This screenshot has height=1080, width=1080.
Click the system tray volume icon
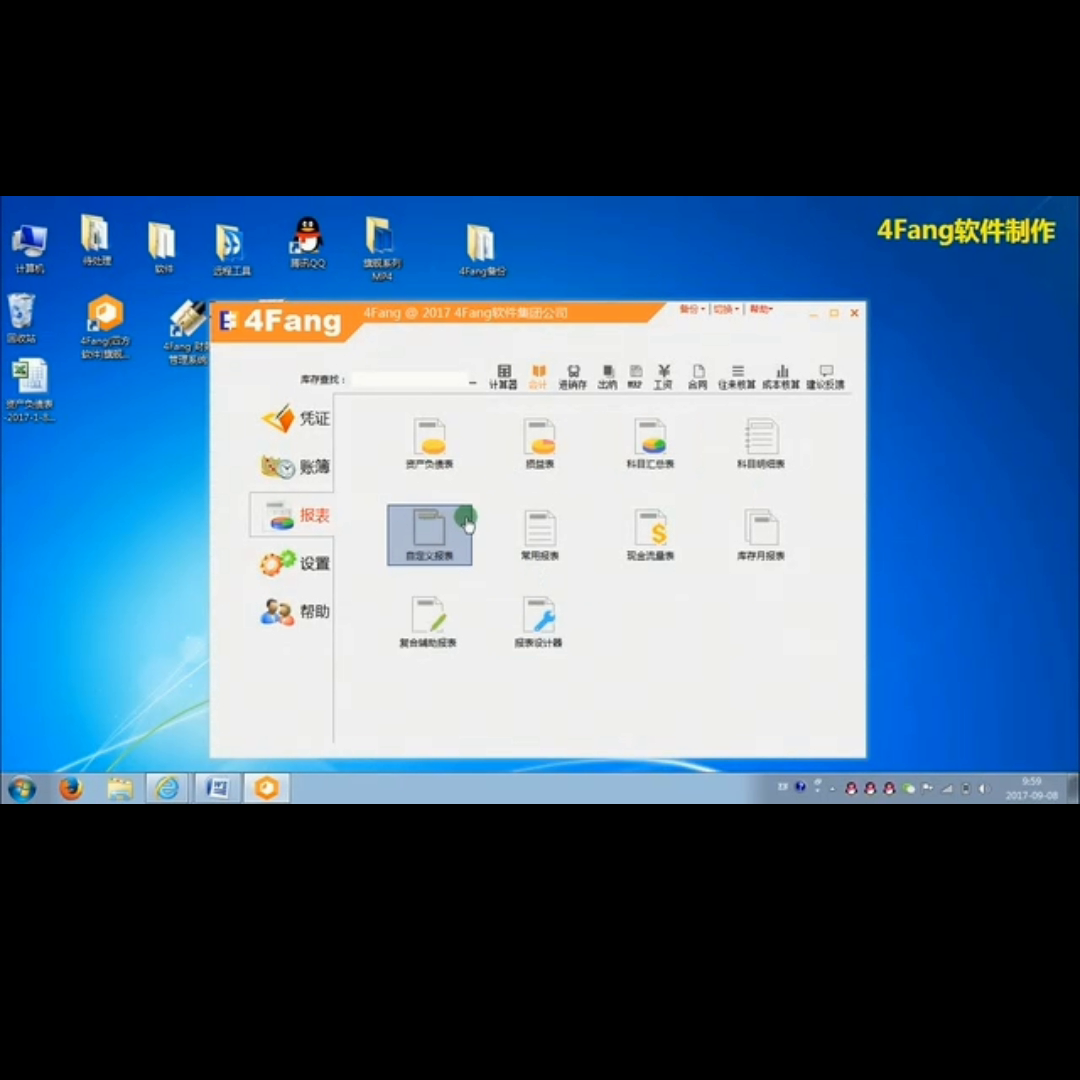point(984,789)
